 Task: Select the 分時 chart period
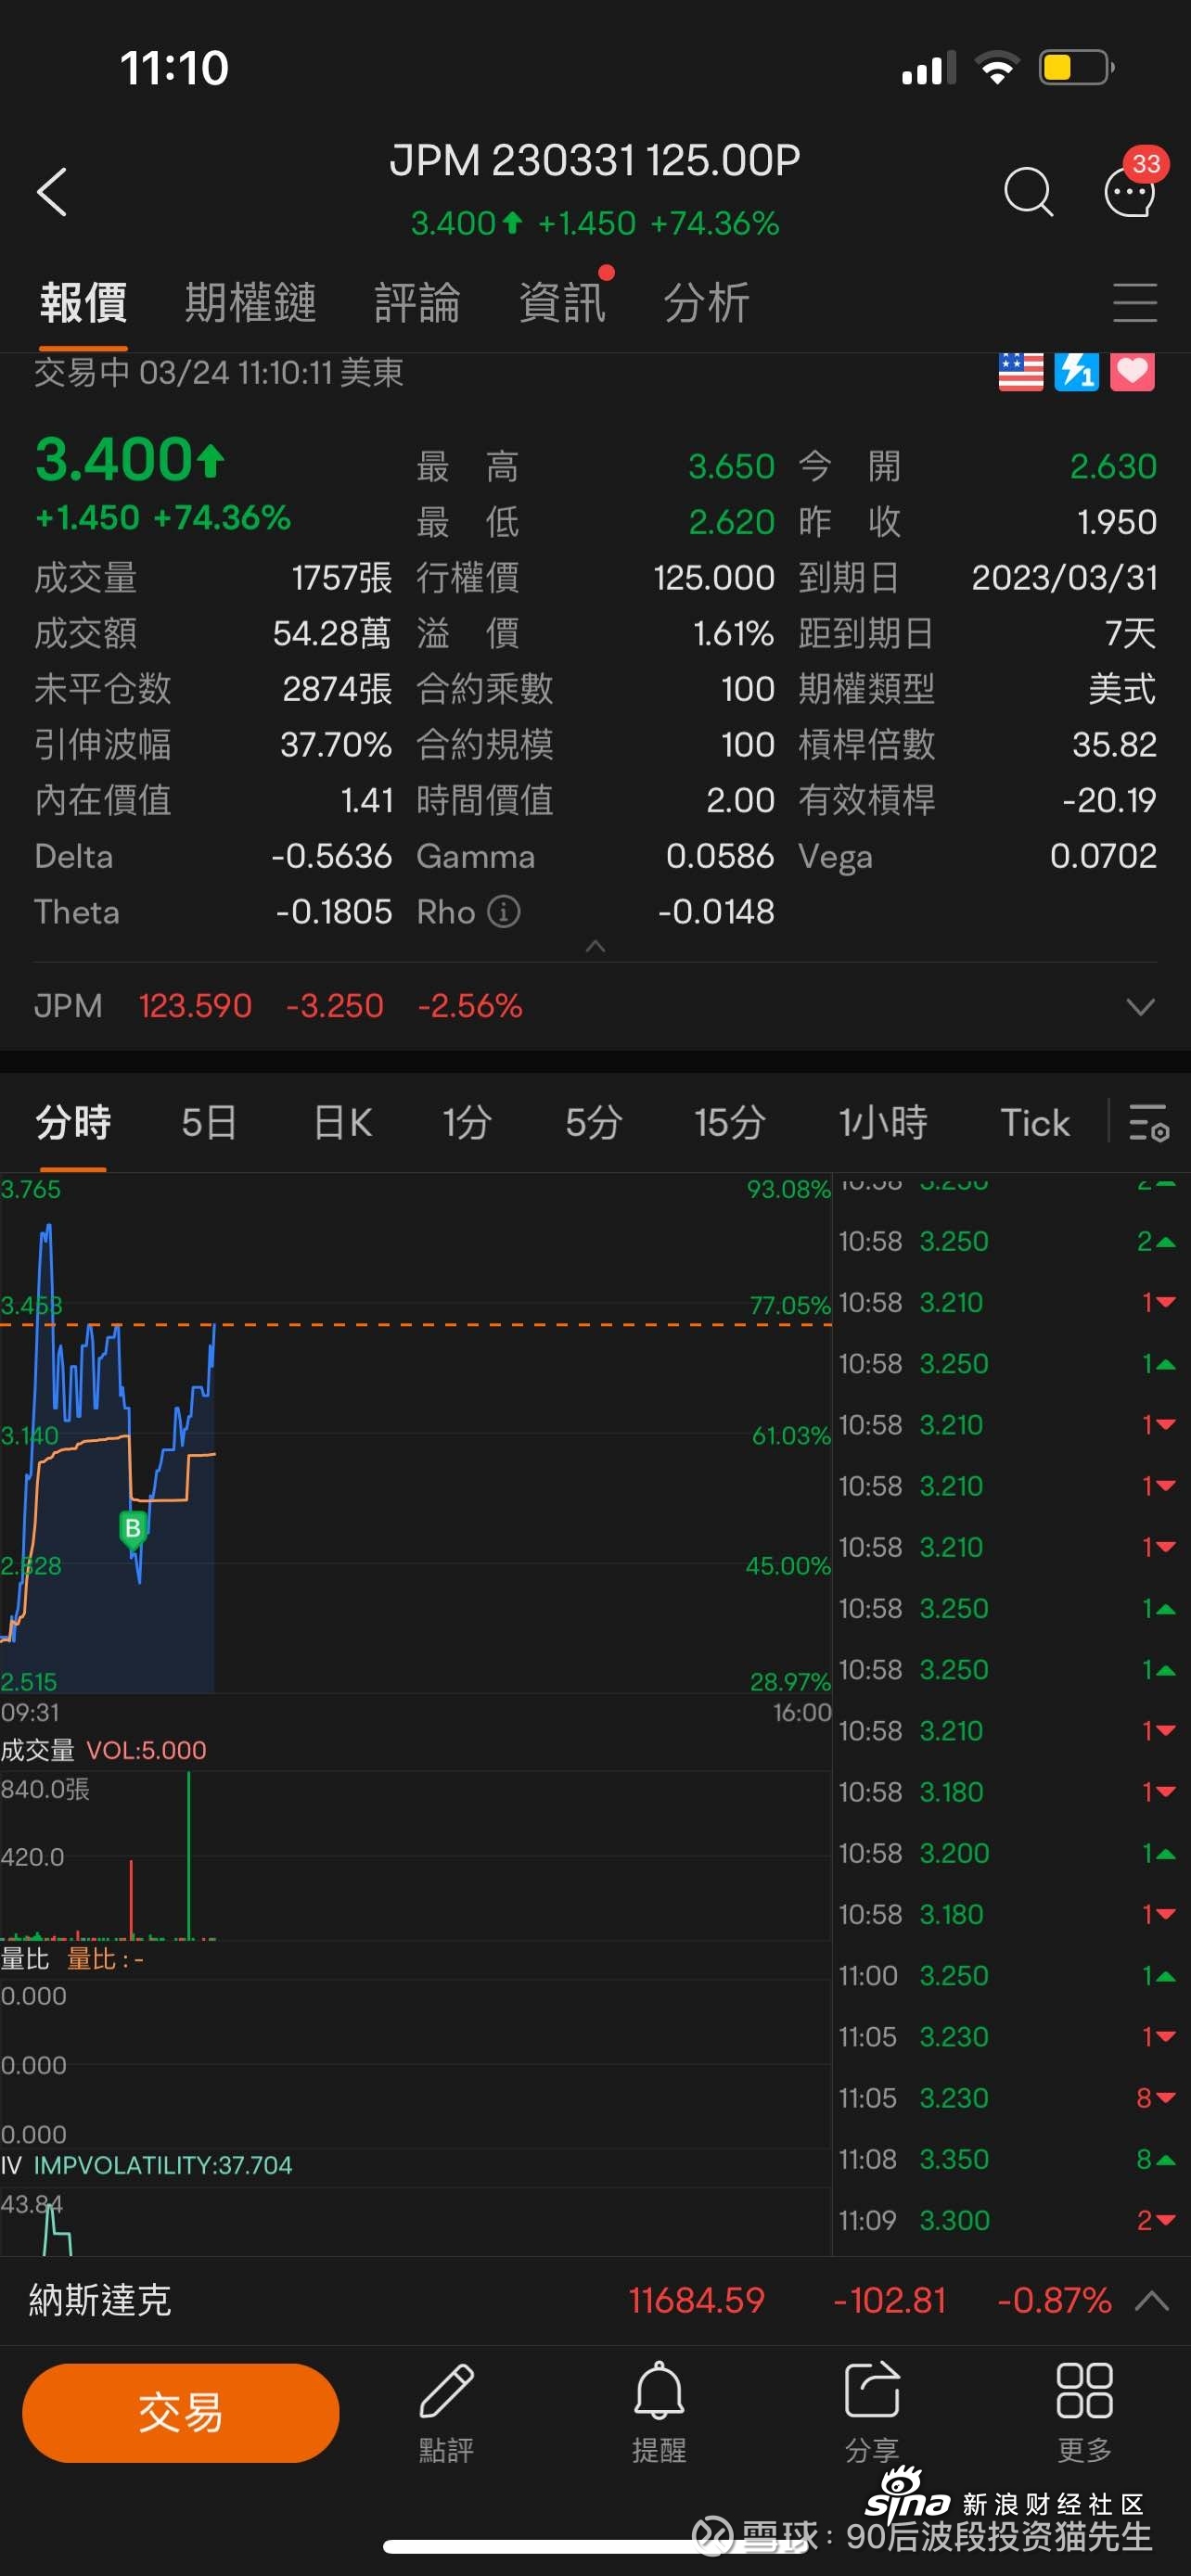point(73,1123)
